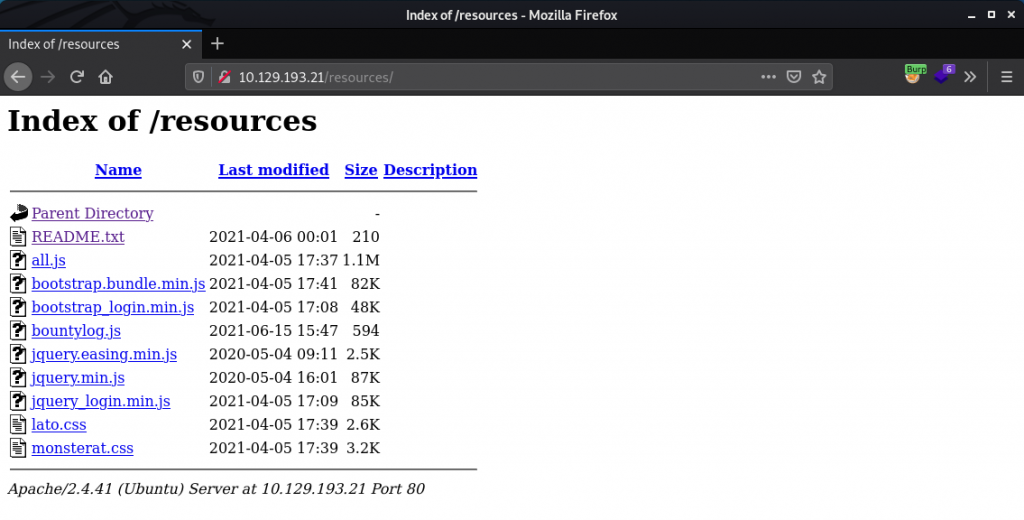Open Firefox hamburger application menu
This screenshot has width=1024, height=520.
[1006, 77]
